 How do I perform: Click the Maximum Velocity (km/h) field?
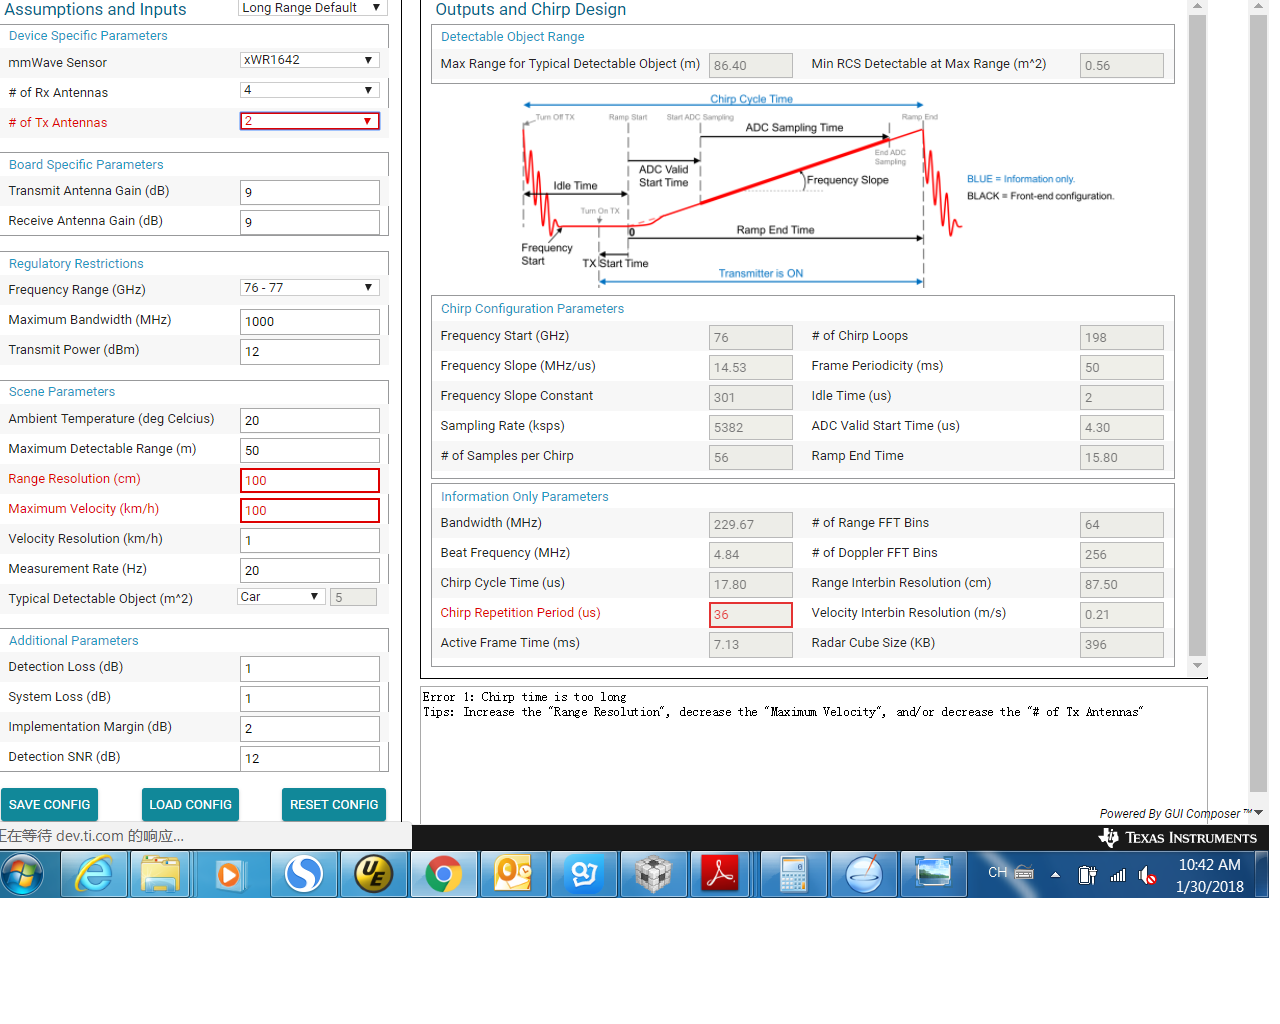coord(310,510)
